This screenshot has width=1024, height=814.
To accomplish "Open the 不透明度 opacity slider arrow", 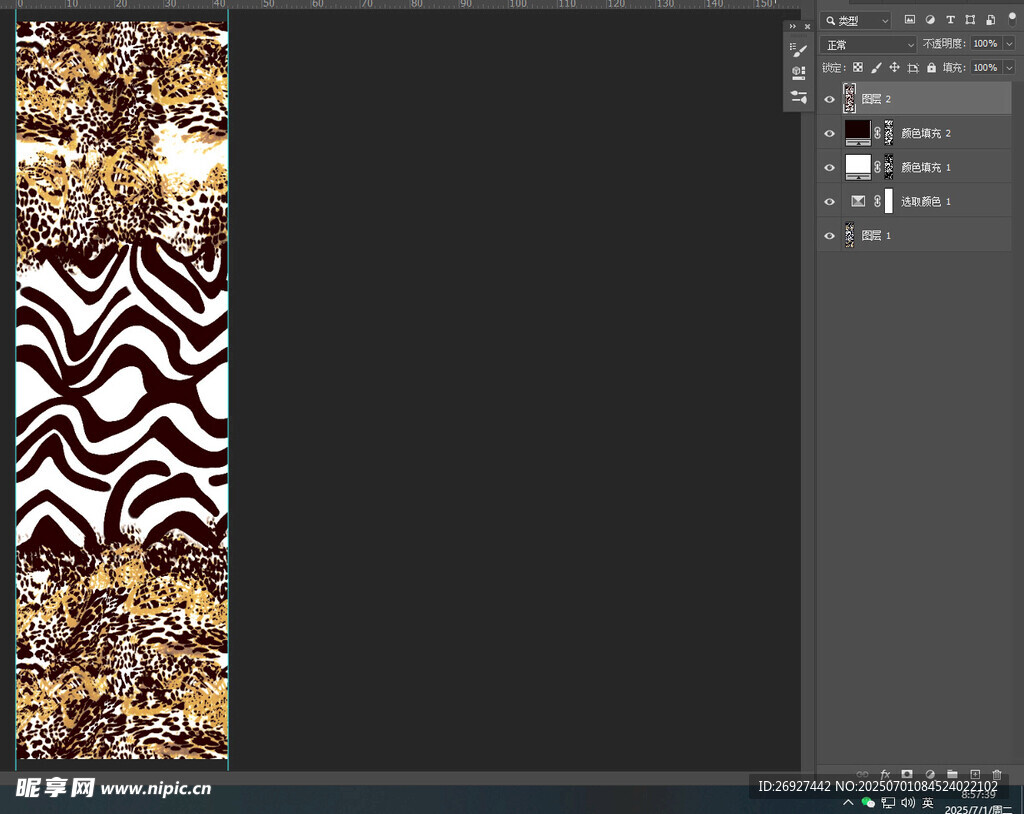I will click(1009, 44).
